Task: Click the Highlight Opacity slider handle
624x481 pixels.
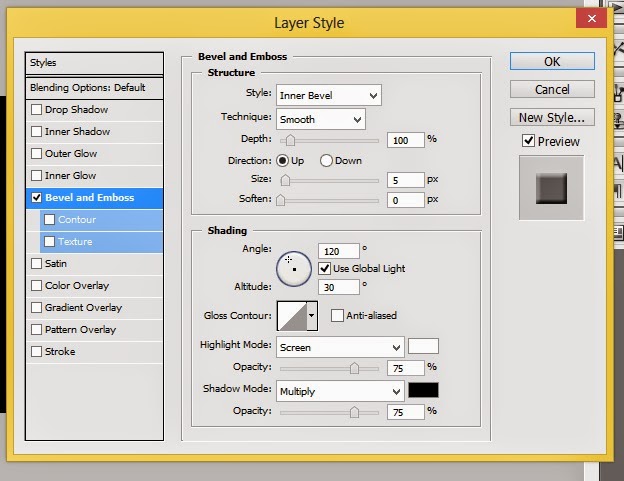Action: 354,368
